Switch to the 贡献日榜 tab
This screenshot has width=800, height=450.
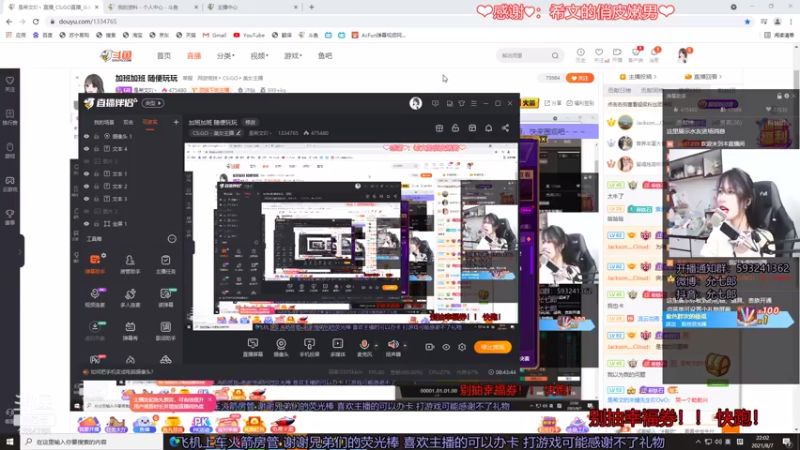[x=619, y=90]
